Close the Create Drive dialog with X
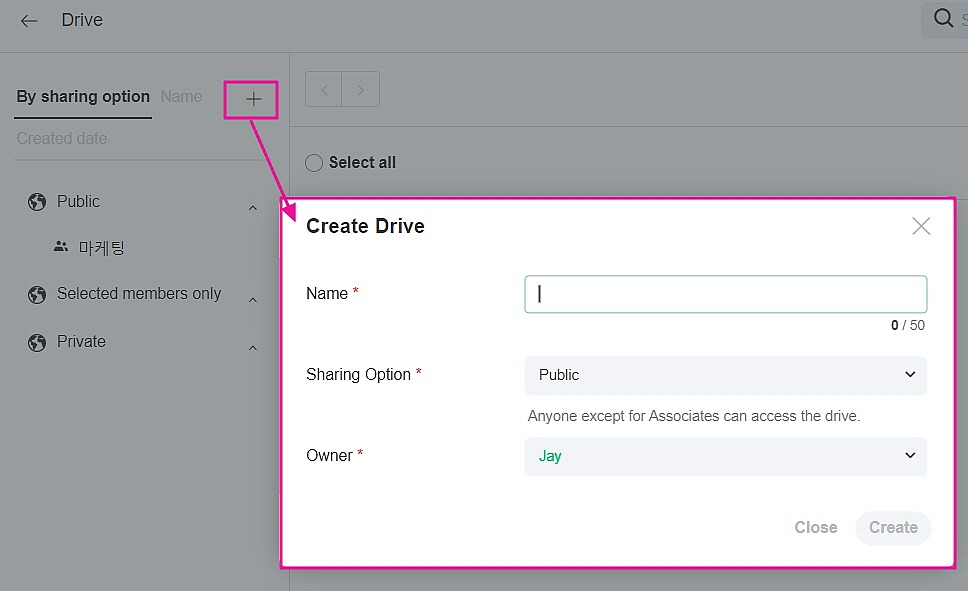 (921, 226)
